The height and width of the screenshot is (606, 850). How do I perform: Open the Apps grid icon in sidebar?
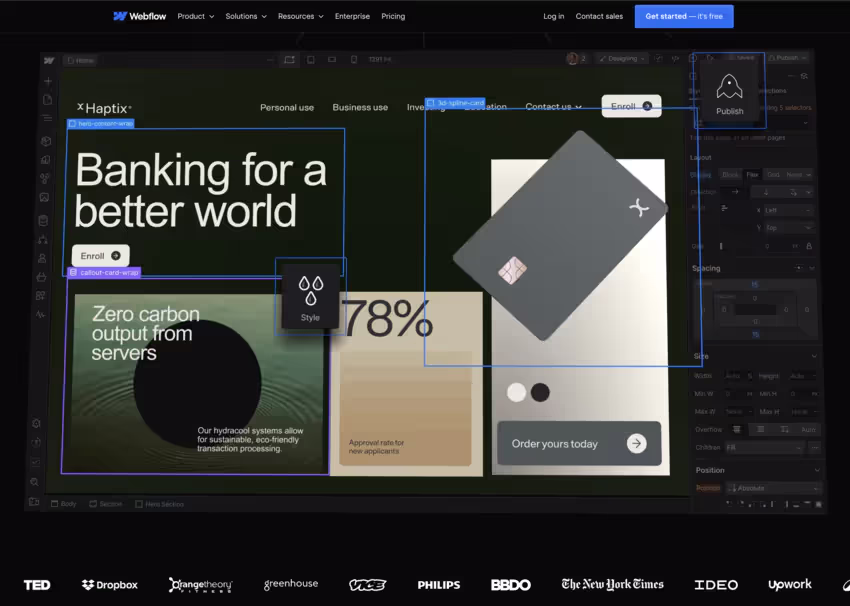coord(41,295)
